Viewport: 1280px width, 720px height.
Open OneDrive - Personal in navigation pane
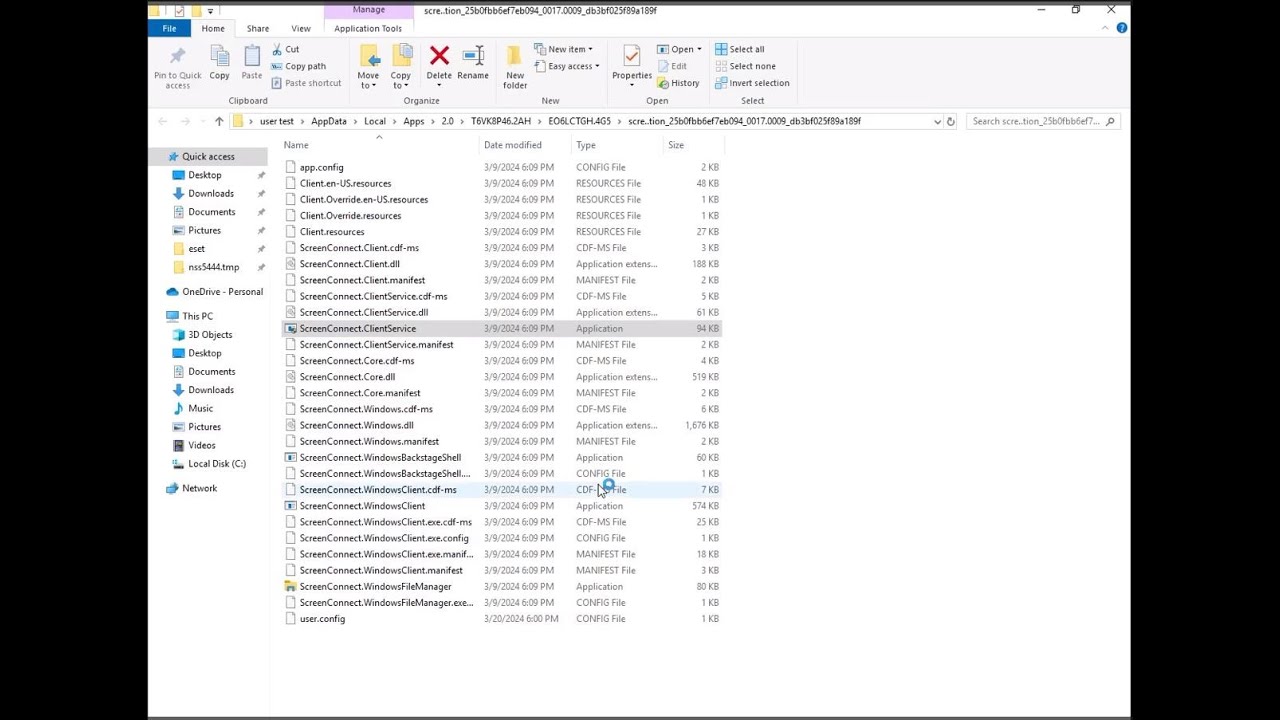pos(222,292)
